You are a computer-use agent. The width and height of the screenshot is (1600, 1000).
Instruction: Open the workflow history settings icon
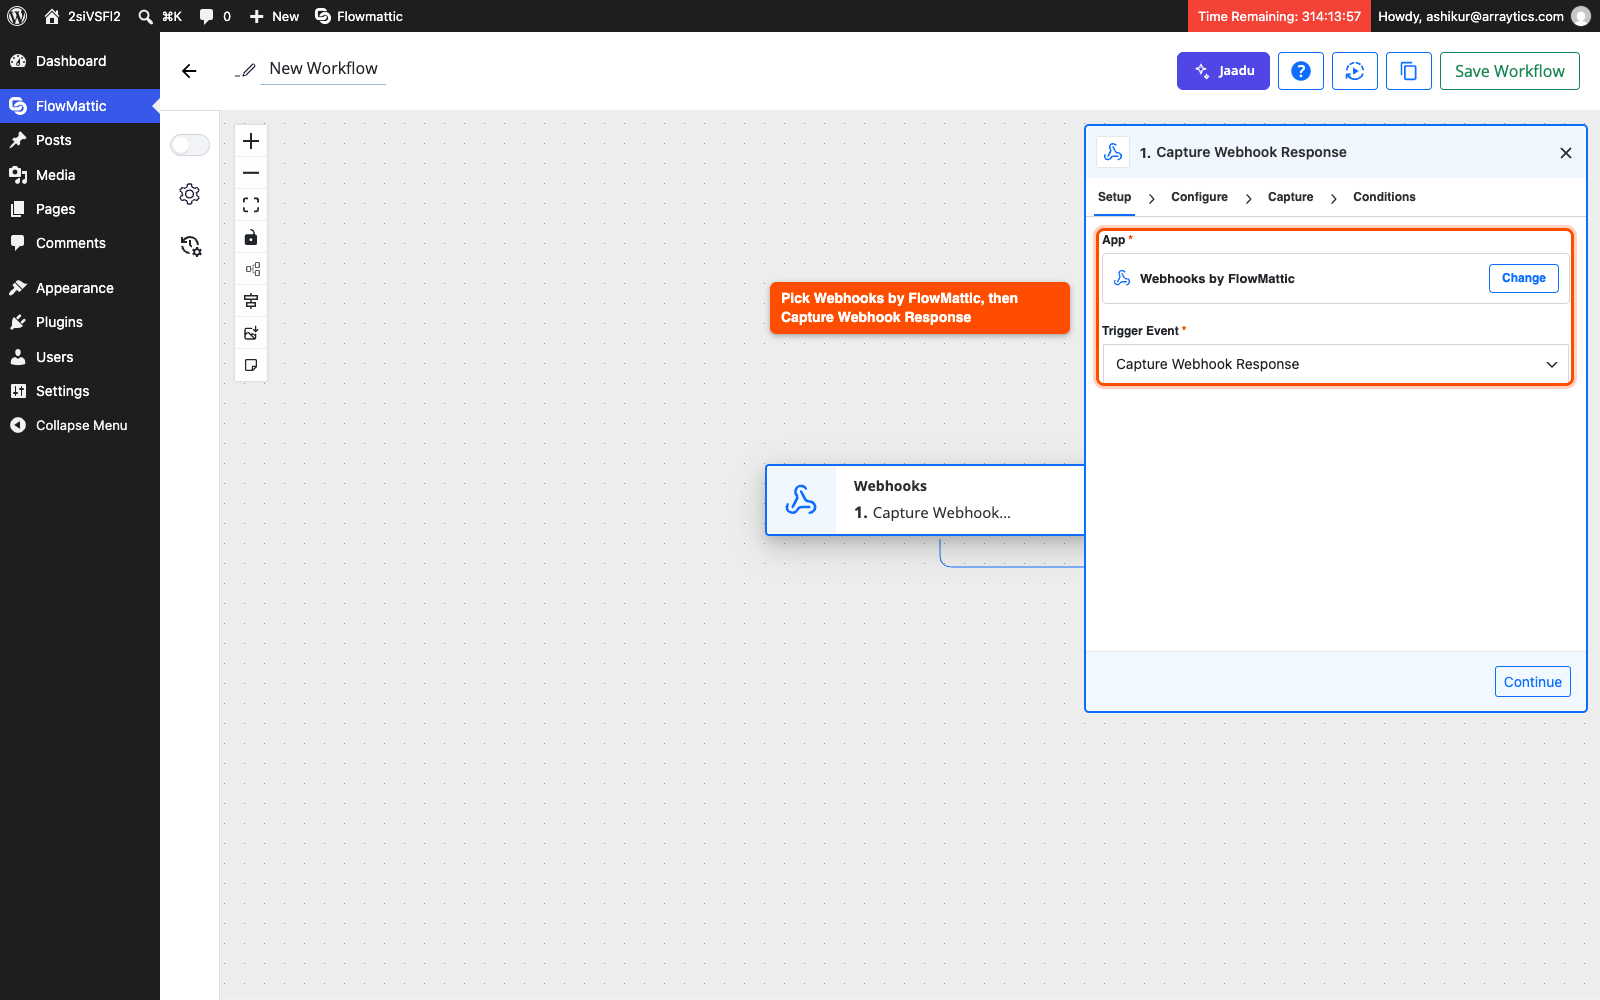(x=190, y=246)
